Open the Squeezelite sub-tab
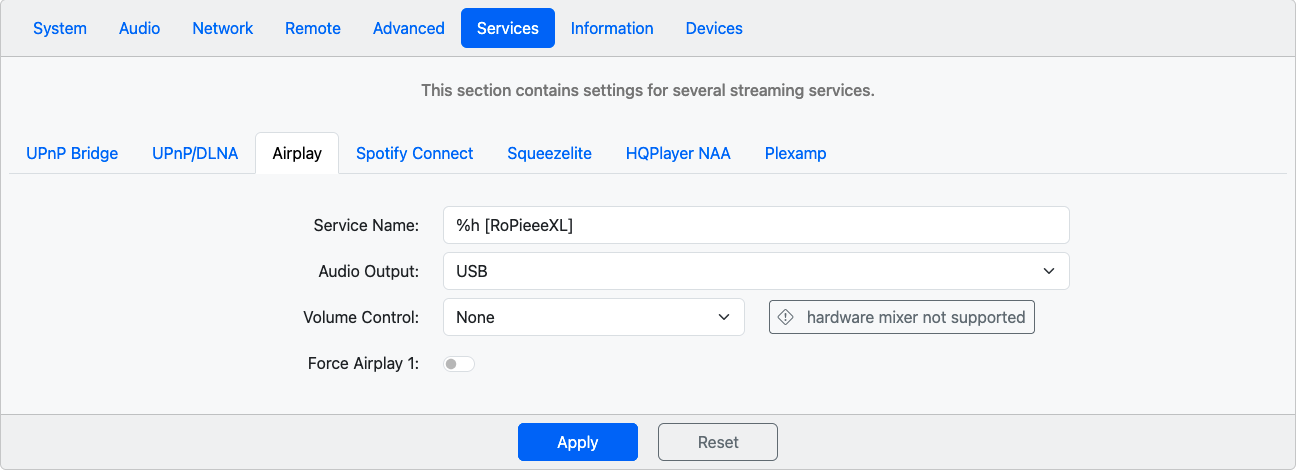 coord(550,153)
